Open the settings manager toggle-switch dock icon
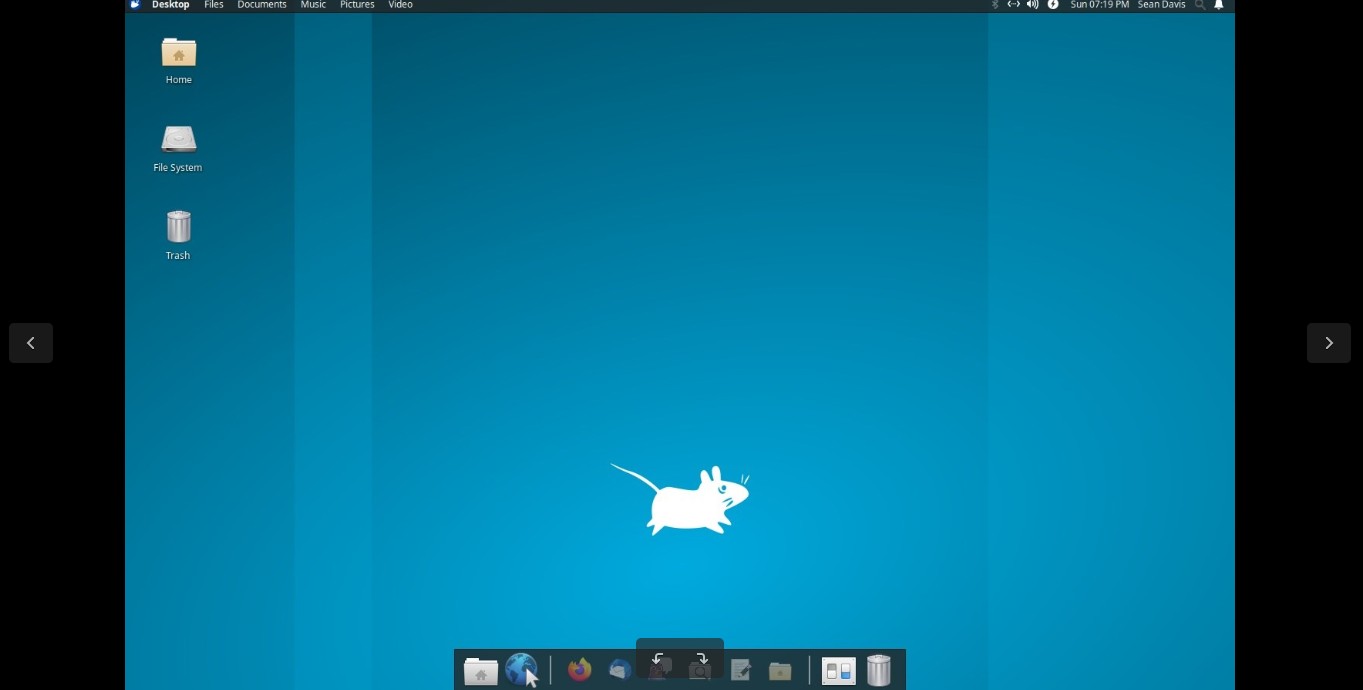Image resolution: width=1363 pixels, height=690 pixels. [838, 671]
